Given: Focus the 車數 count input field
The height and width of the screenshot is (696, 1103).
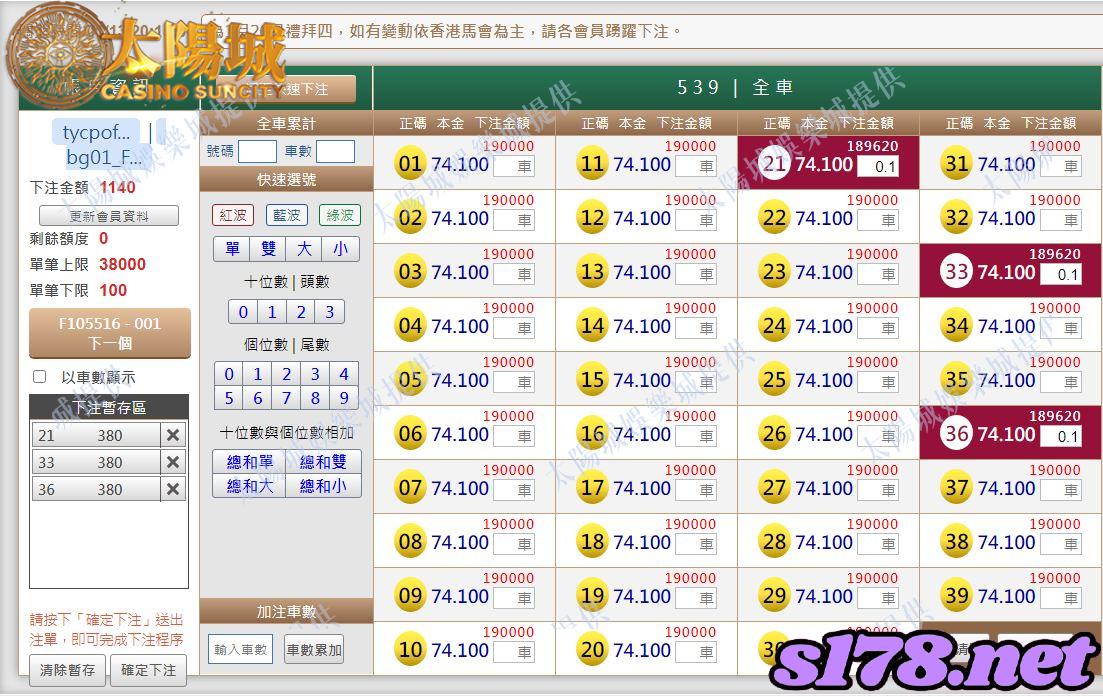Looking at the screenshot, I should pyautogui.click(x=336, y=151).
